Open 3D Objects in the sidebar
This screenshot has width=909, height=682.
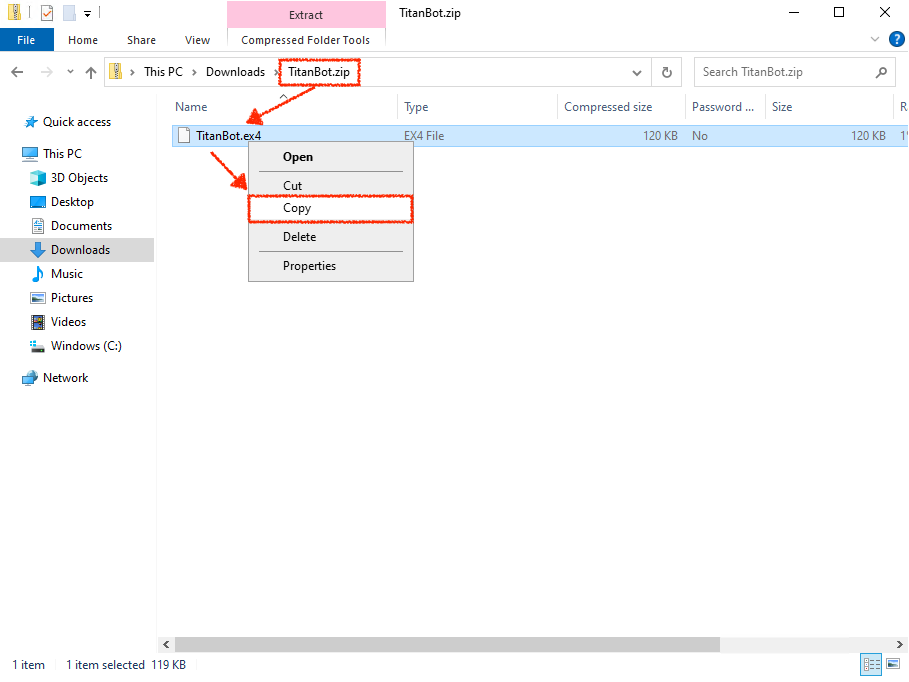pos(79,178)
